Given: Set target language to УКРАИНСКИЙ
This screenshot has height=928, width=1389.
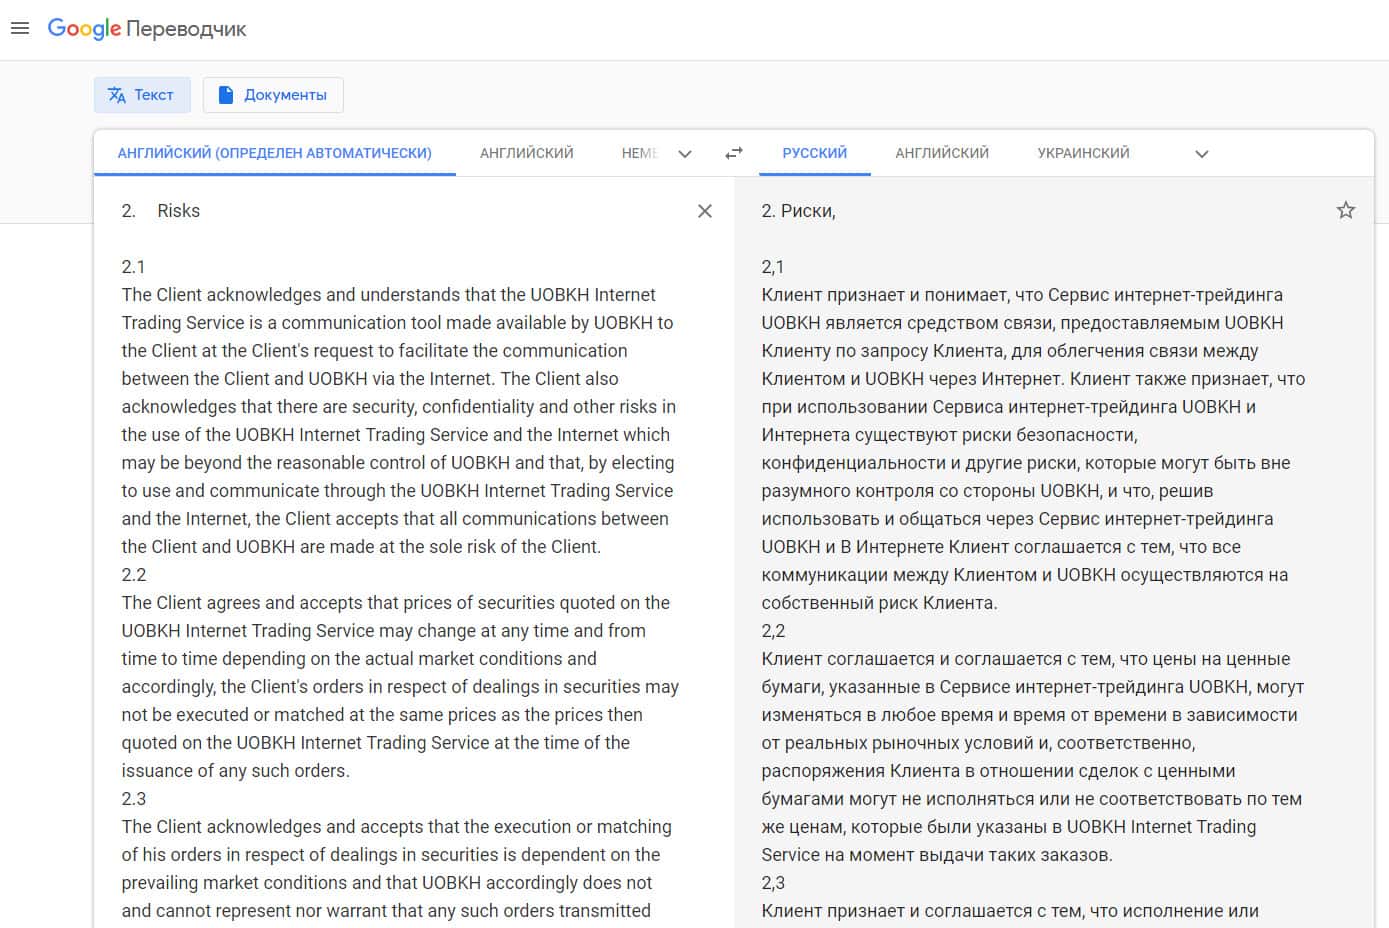Looking at the screenshot, I should [x=1083, y=153].
